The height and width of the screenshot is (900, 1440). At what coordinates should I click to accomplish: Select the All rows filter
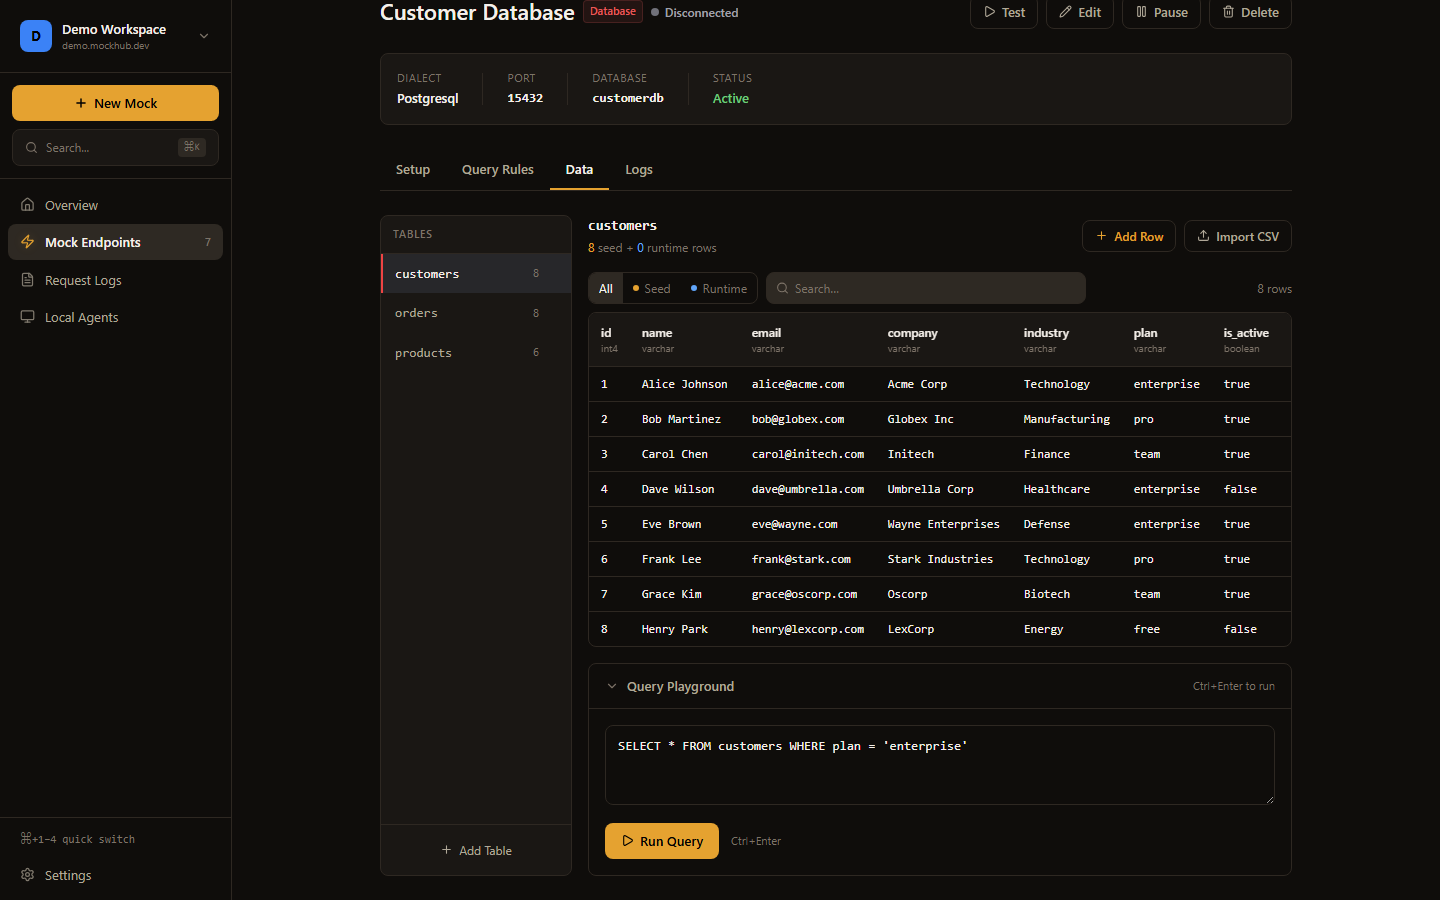coord(606,289)
